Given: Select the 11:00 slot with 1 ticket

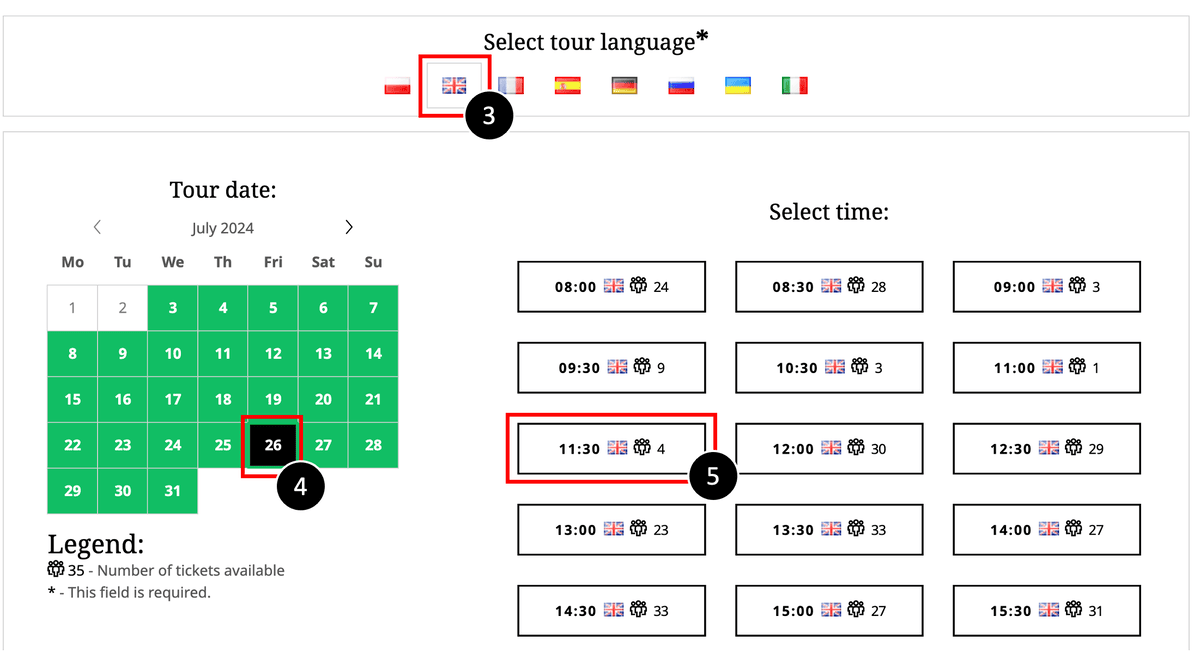Looking at the screenshot, I should [1047, 368].
